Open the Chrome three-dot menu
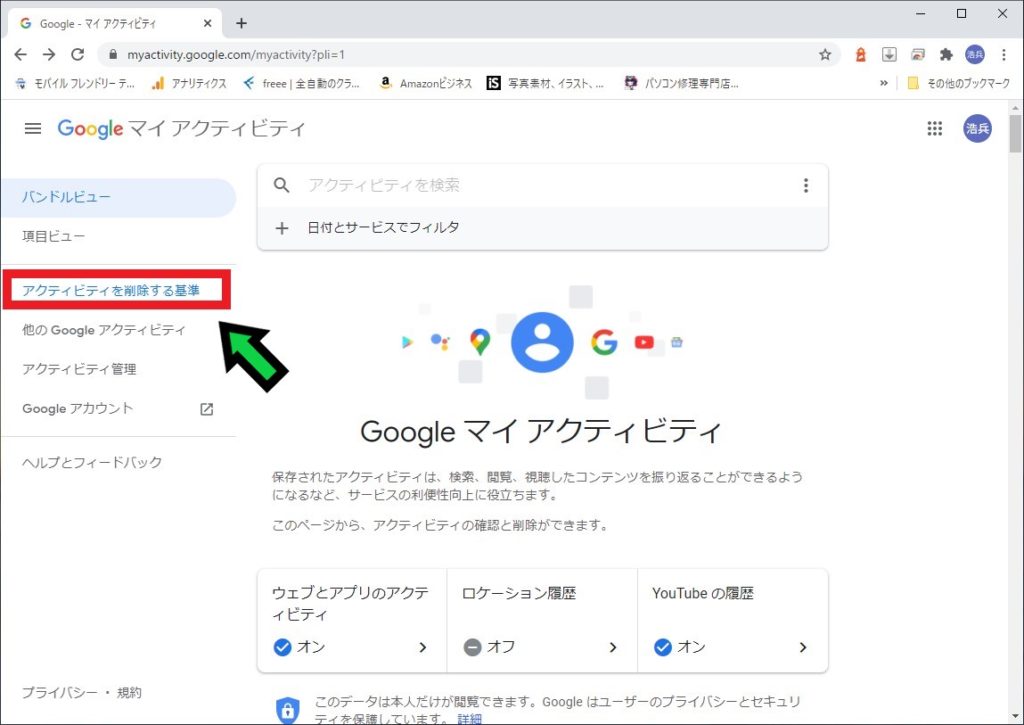 pyautogui.click(x=1004, y=55)
